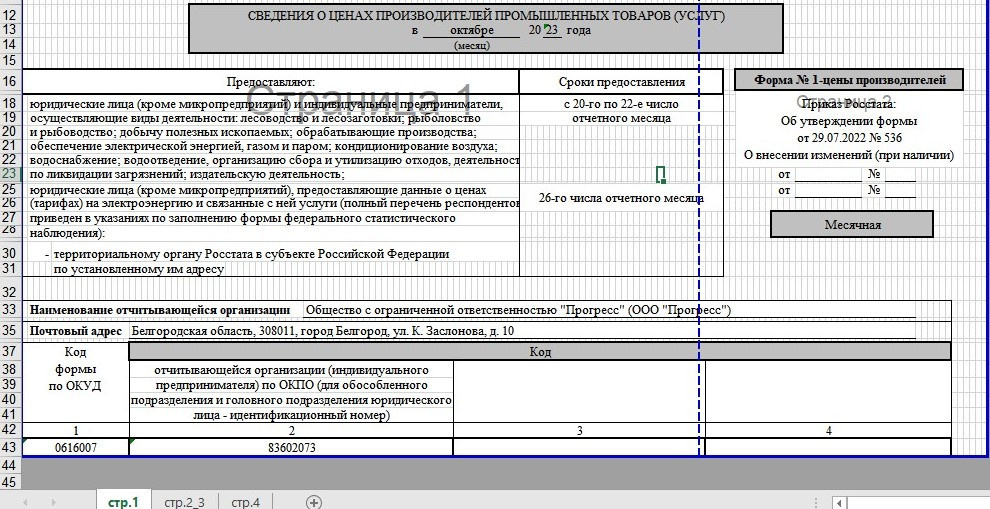Select column number cell '2' in row 42
The height and width of the screenshot is (509, 990).
(291, 431)
